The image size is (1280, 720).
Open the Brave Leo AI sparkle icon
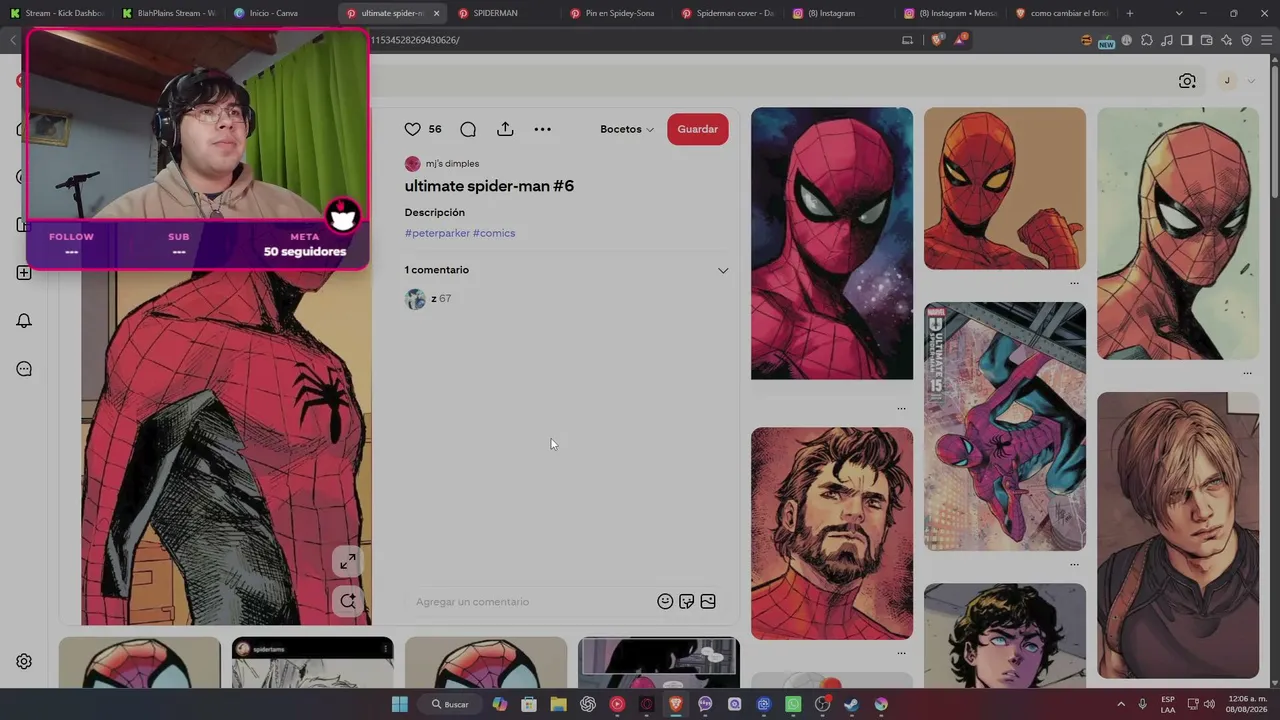[x=1226, y=40]
